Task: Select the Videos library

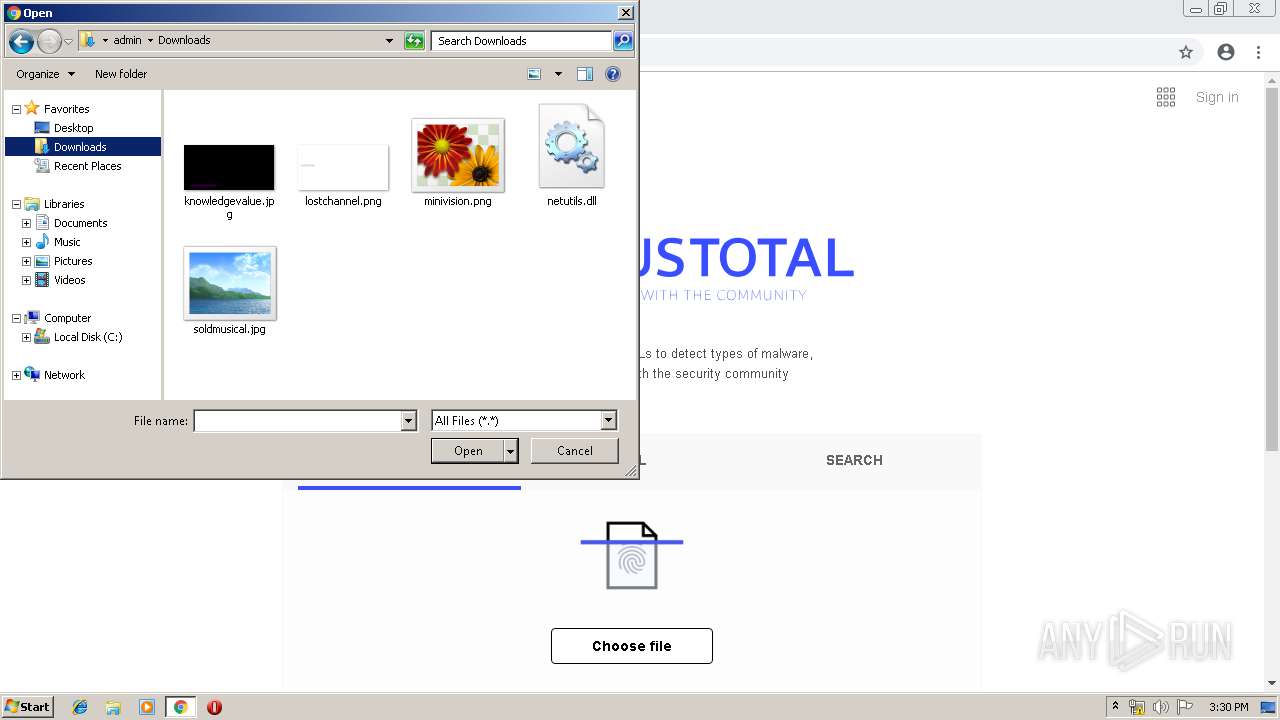Action: [x=69, y=280]
